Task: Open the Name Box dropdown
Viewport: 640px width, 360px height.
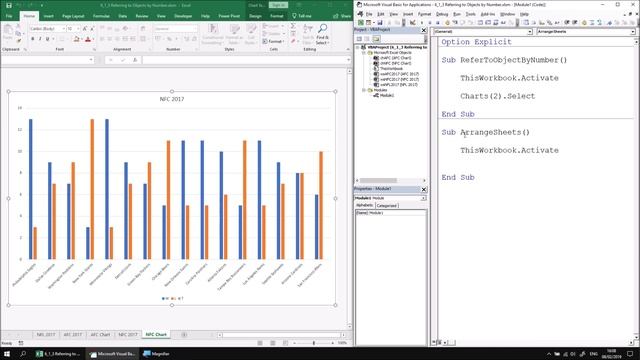Action: 91,60
